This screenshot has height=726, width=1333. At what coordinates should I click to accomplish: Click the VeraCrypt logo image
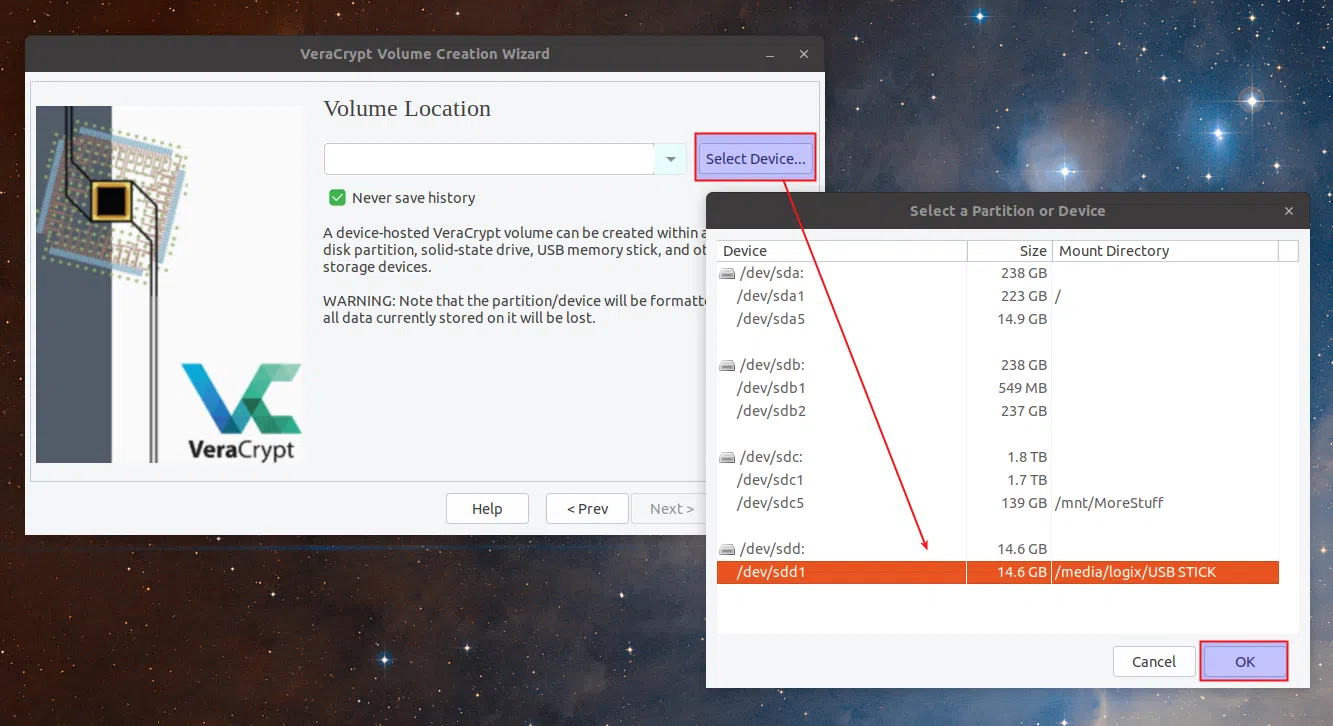(x=241, y=411)
